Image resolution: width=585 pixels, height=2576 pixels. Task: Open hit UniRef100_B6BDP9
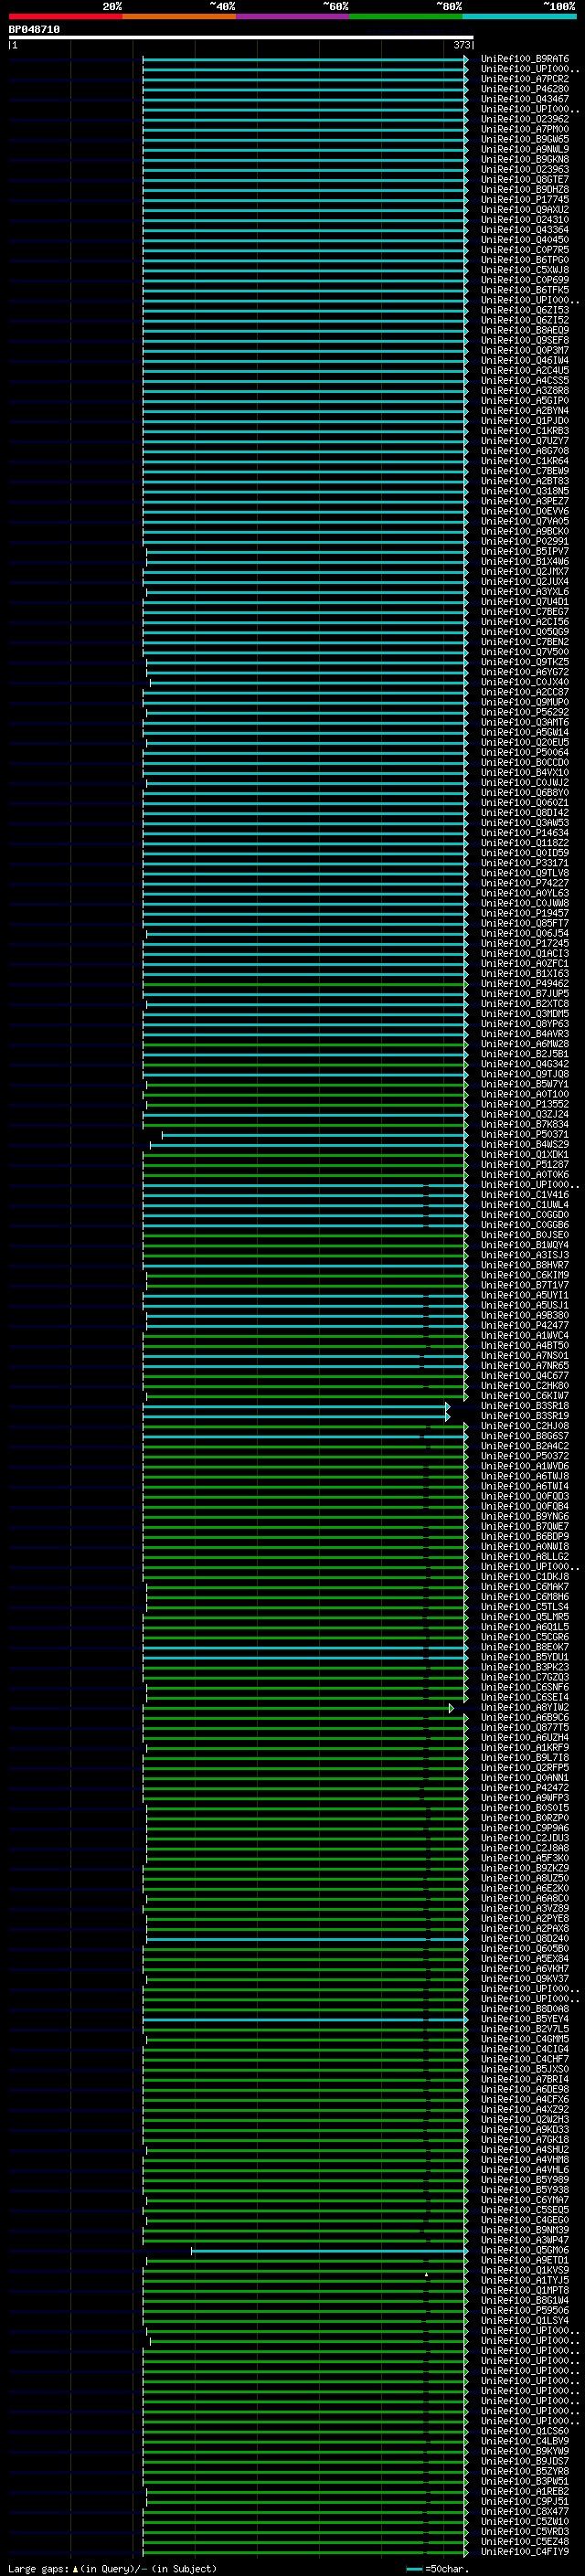click(525, 1537)
